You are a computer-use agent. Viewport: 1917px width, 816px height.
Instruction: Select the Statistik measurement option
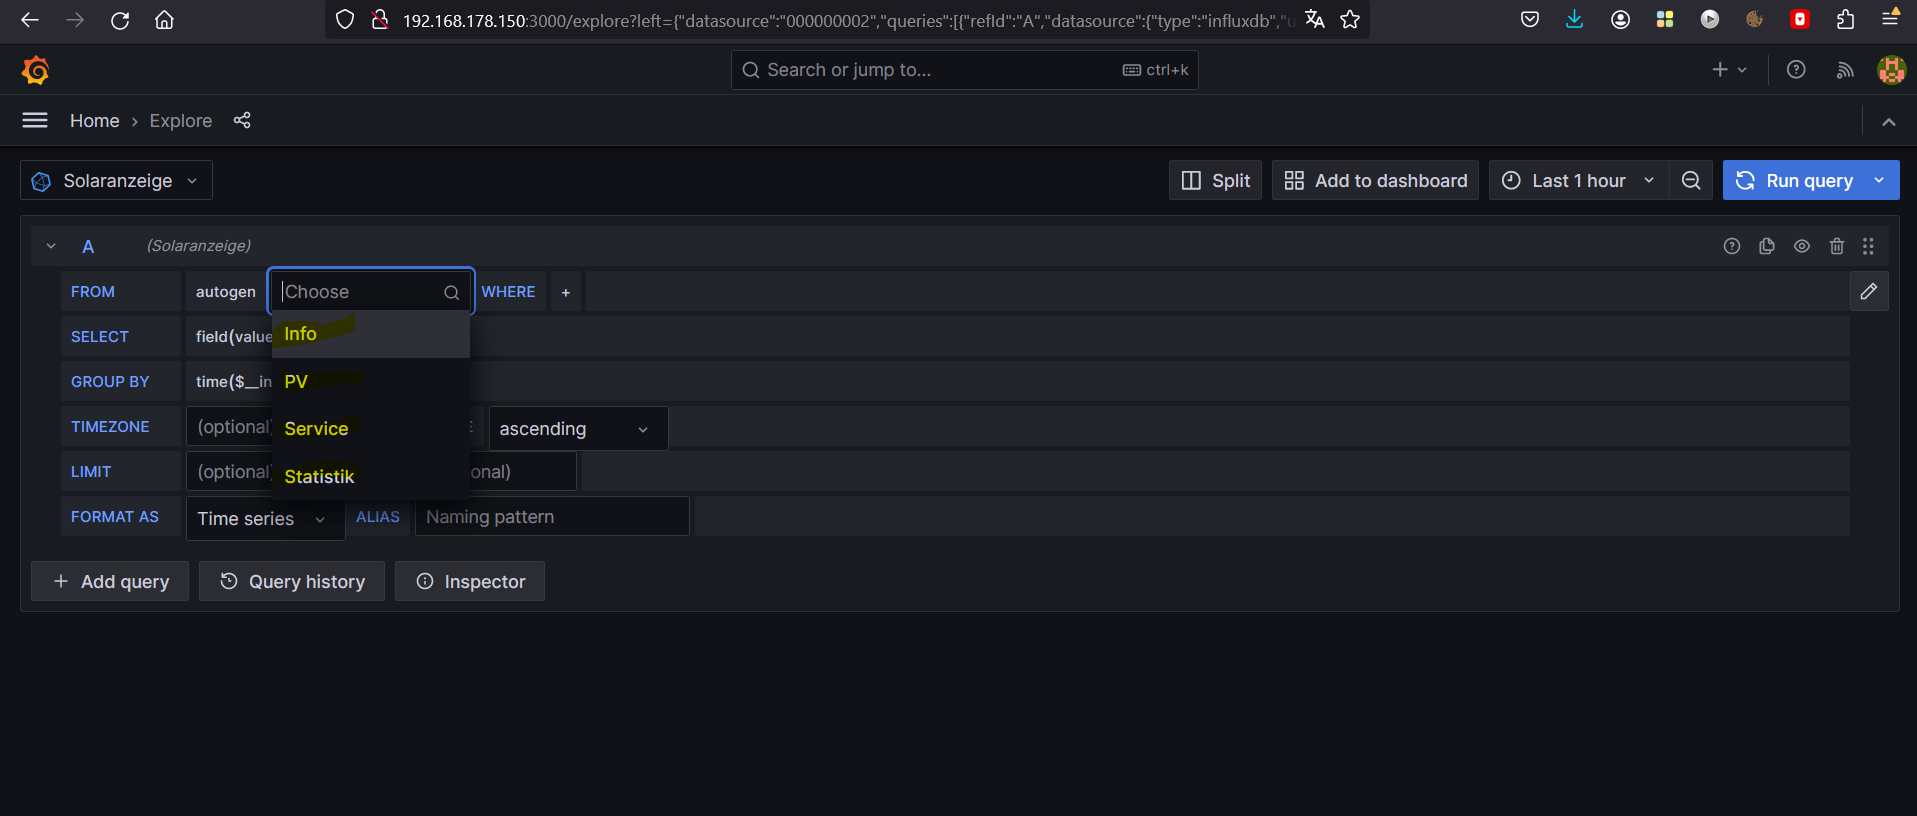[x=320, y=477]
